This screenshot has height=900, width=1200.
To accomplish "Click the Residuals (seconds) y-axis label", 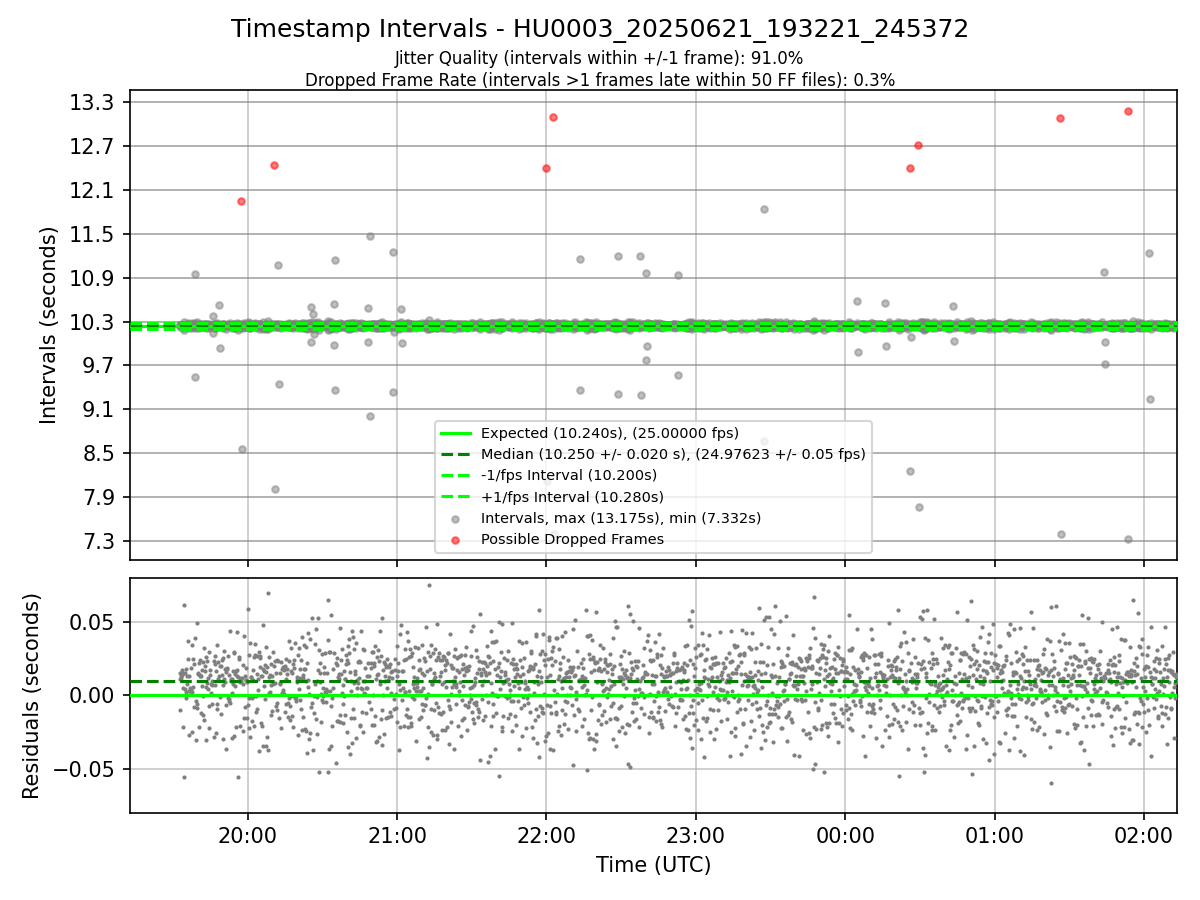I will click(31, 696).
